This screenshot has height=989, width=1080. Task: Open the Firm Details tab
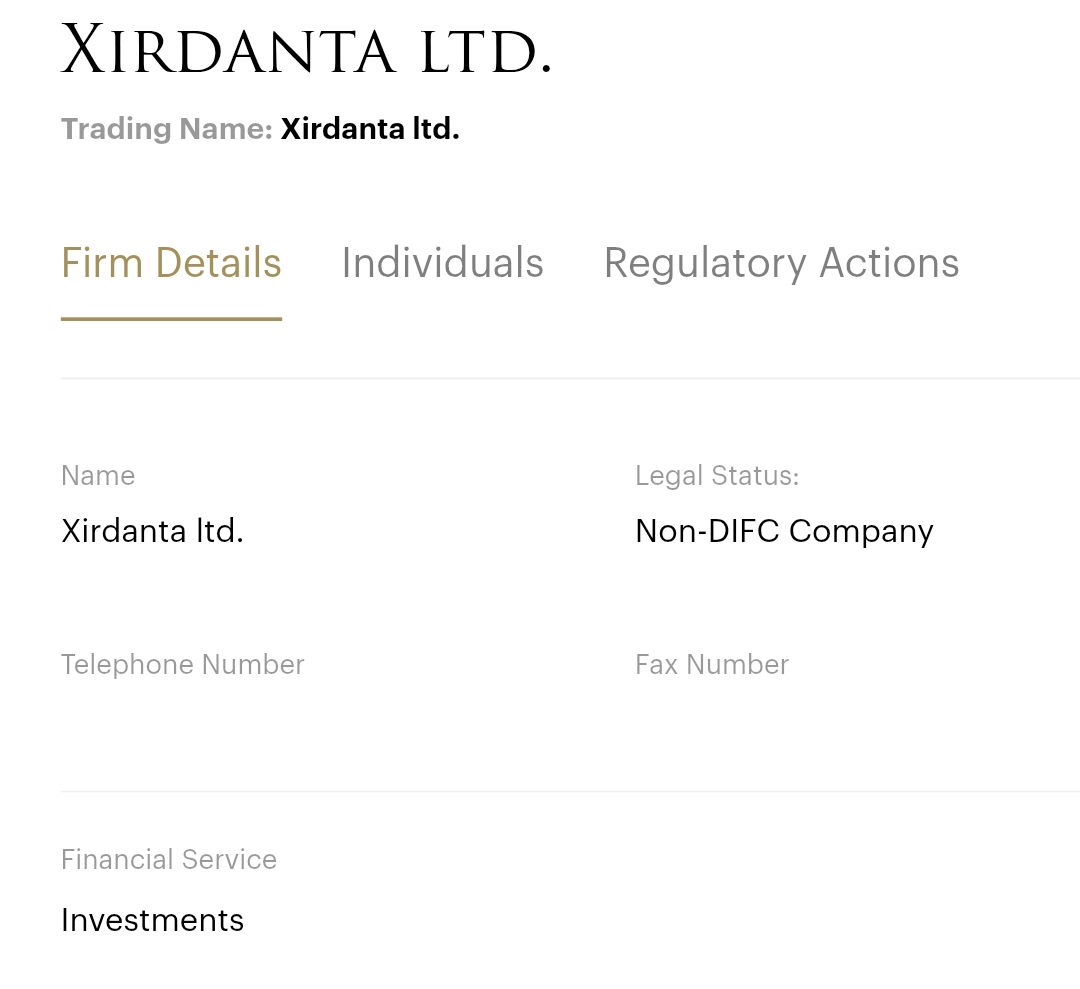171,263
